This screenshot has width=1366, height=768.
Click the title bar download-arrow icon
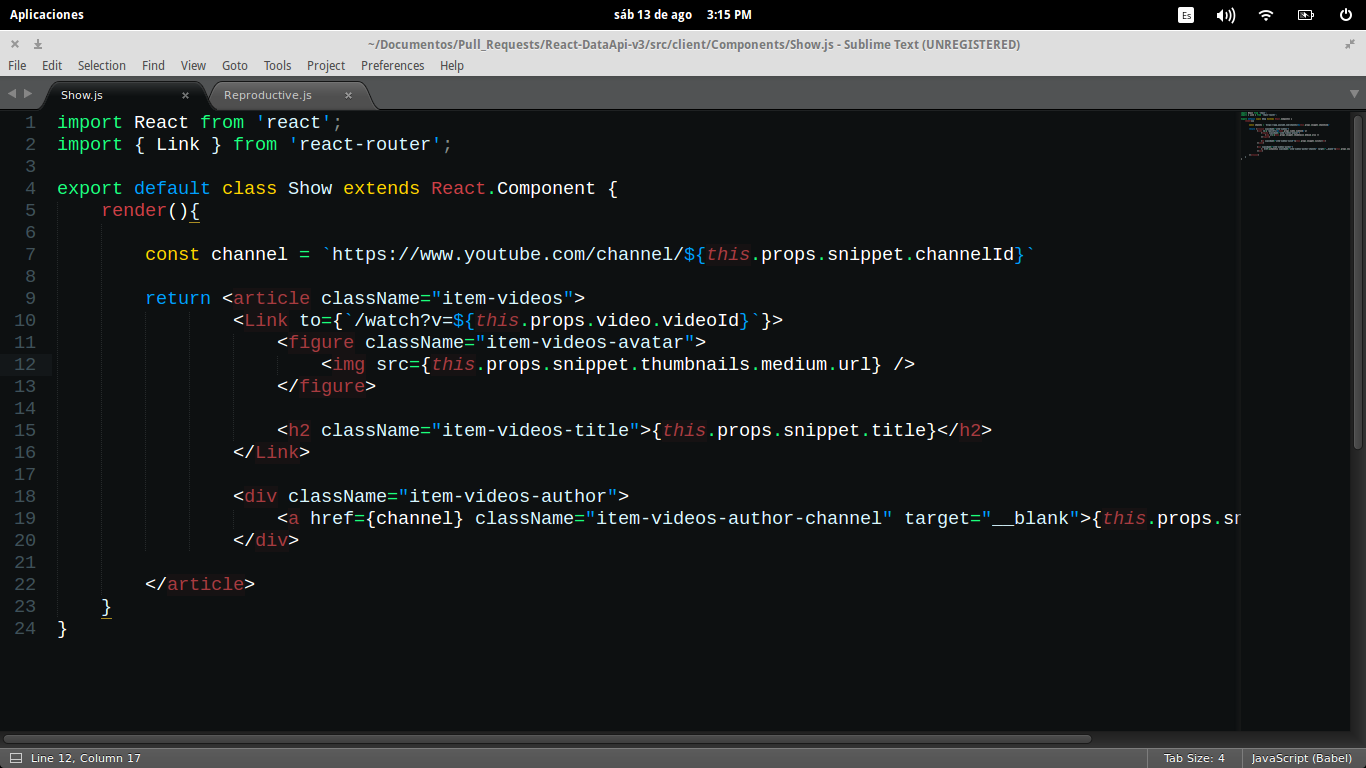tap(38, 44)
